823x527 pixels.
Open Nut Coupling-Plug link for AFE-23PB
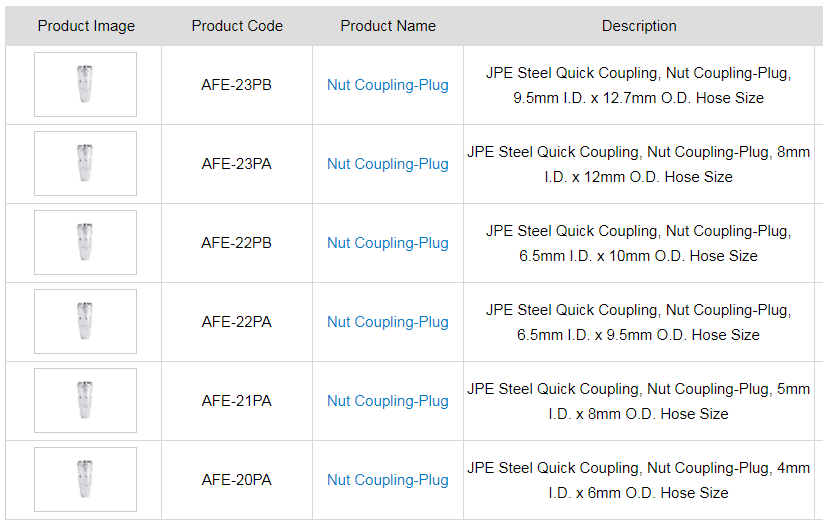[x=387, y=85]
